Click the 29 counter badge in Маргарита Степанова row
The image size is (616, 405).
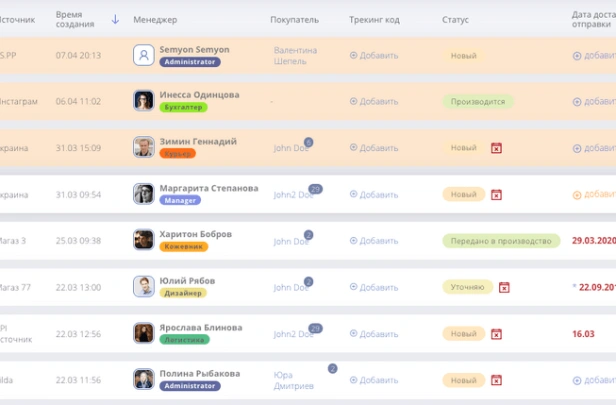point(315,188)
